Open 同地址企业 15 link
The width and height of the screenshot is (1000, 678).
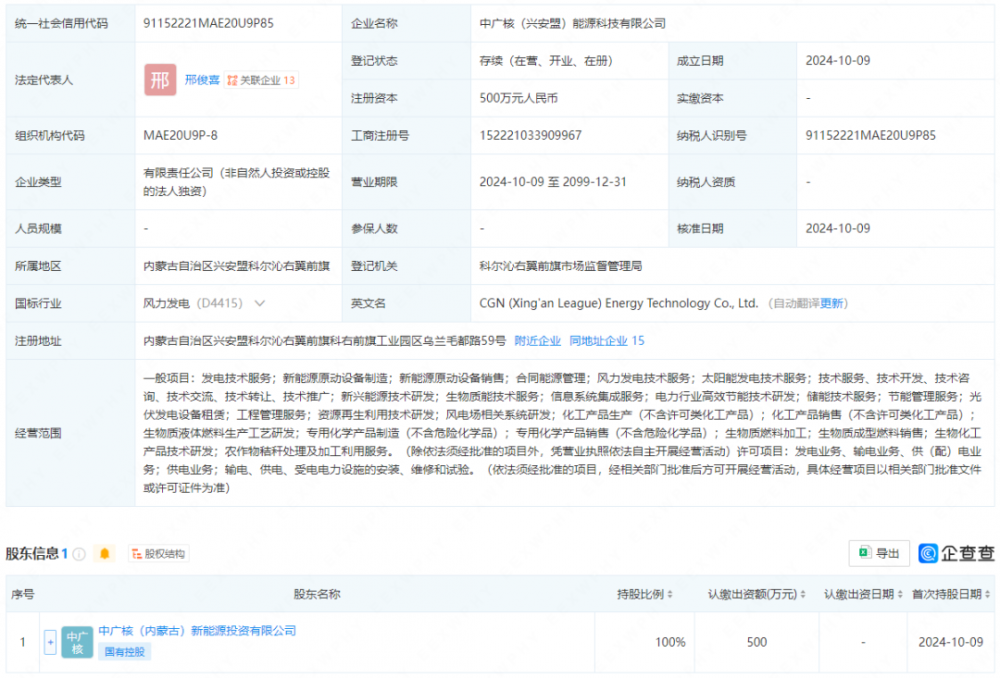click(607, 341)
